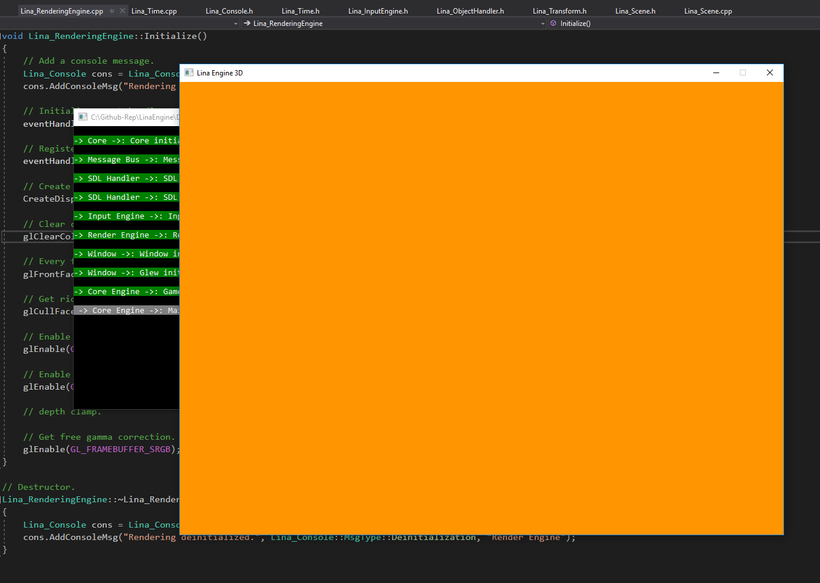Switch to the Lina_Time.cpp tab
The height and width of the screenshot is (583, 820).
(x=154, y=11)
